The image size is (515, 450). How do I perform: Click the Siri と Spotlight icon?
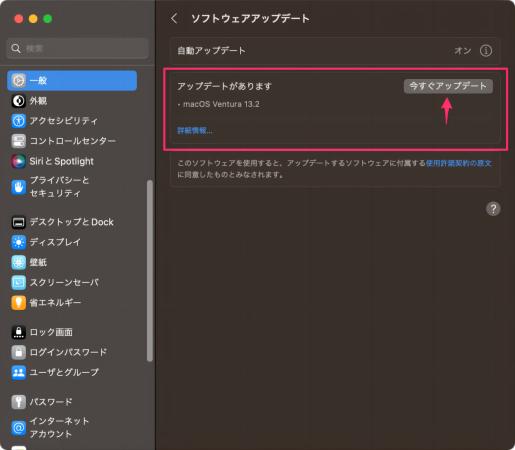(19, 161)
